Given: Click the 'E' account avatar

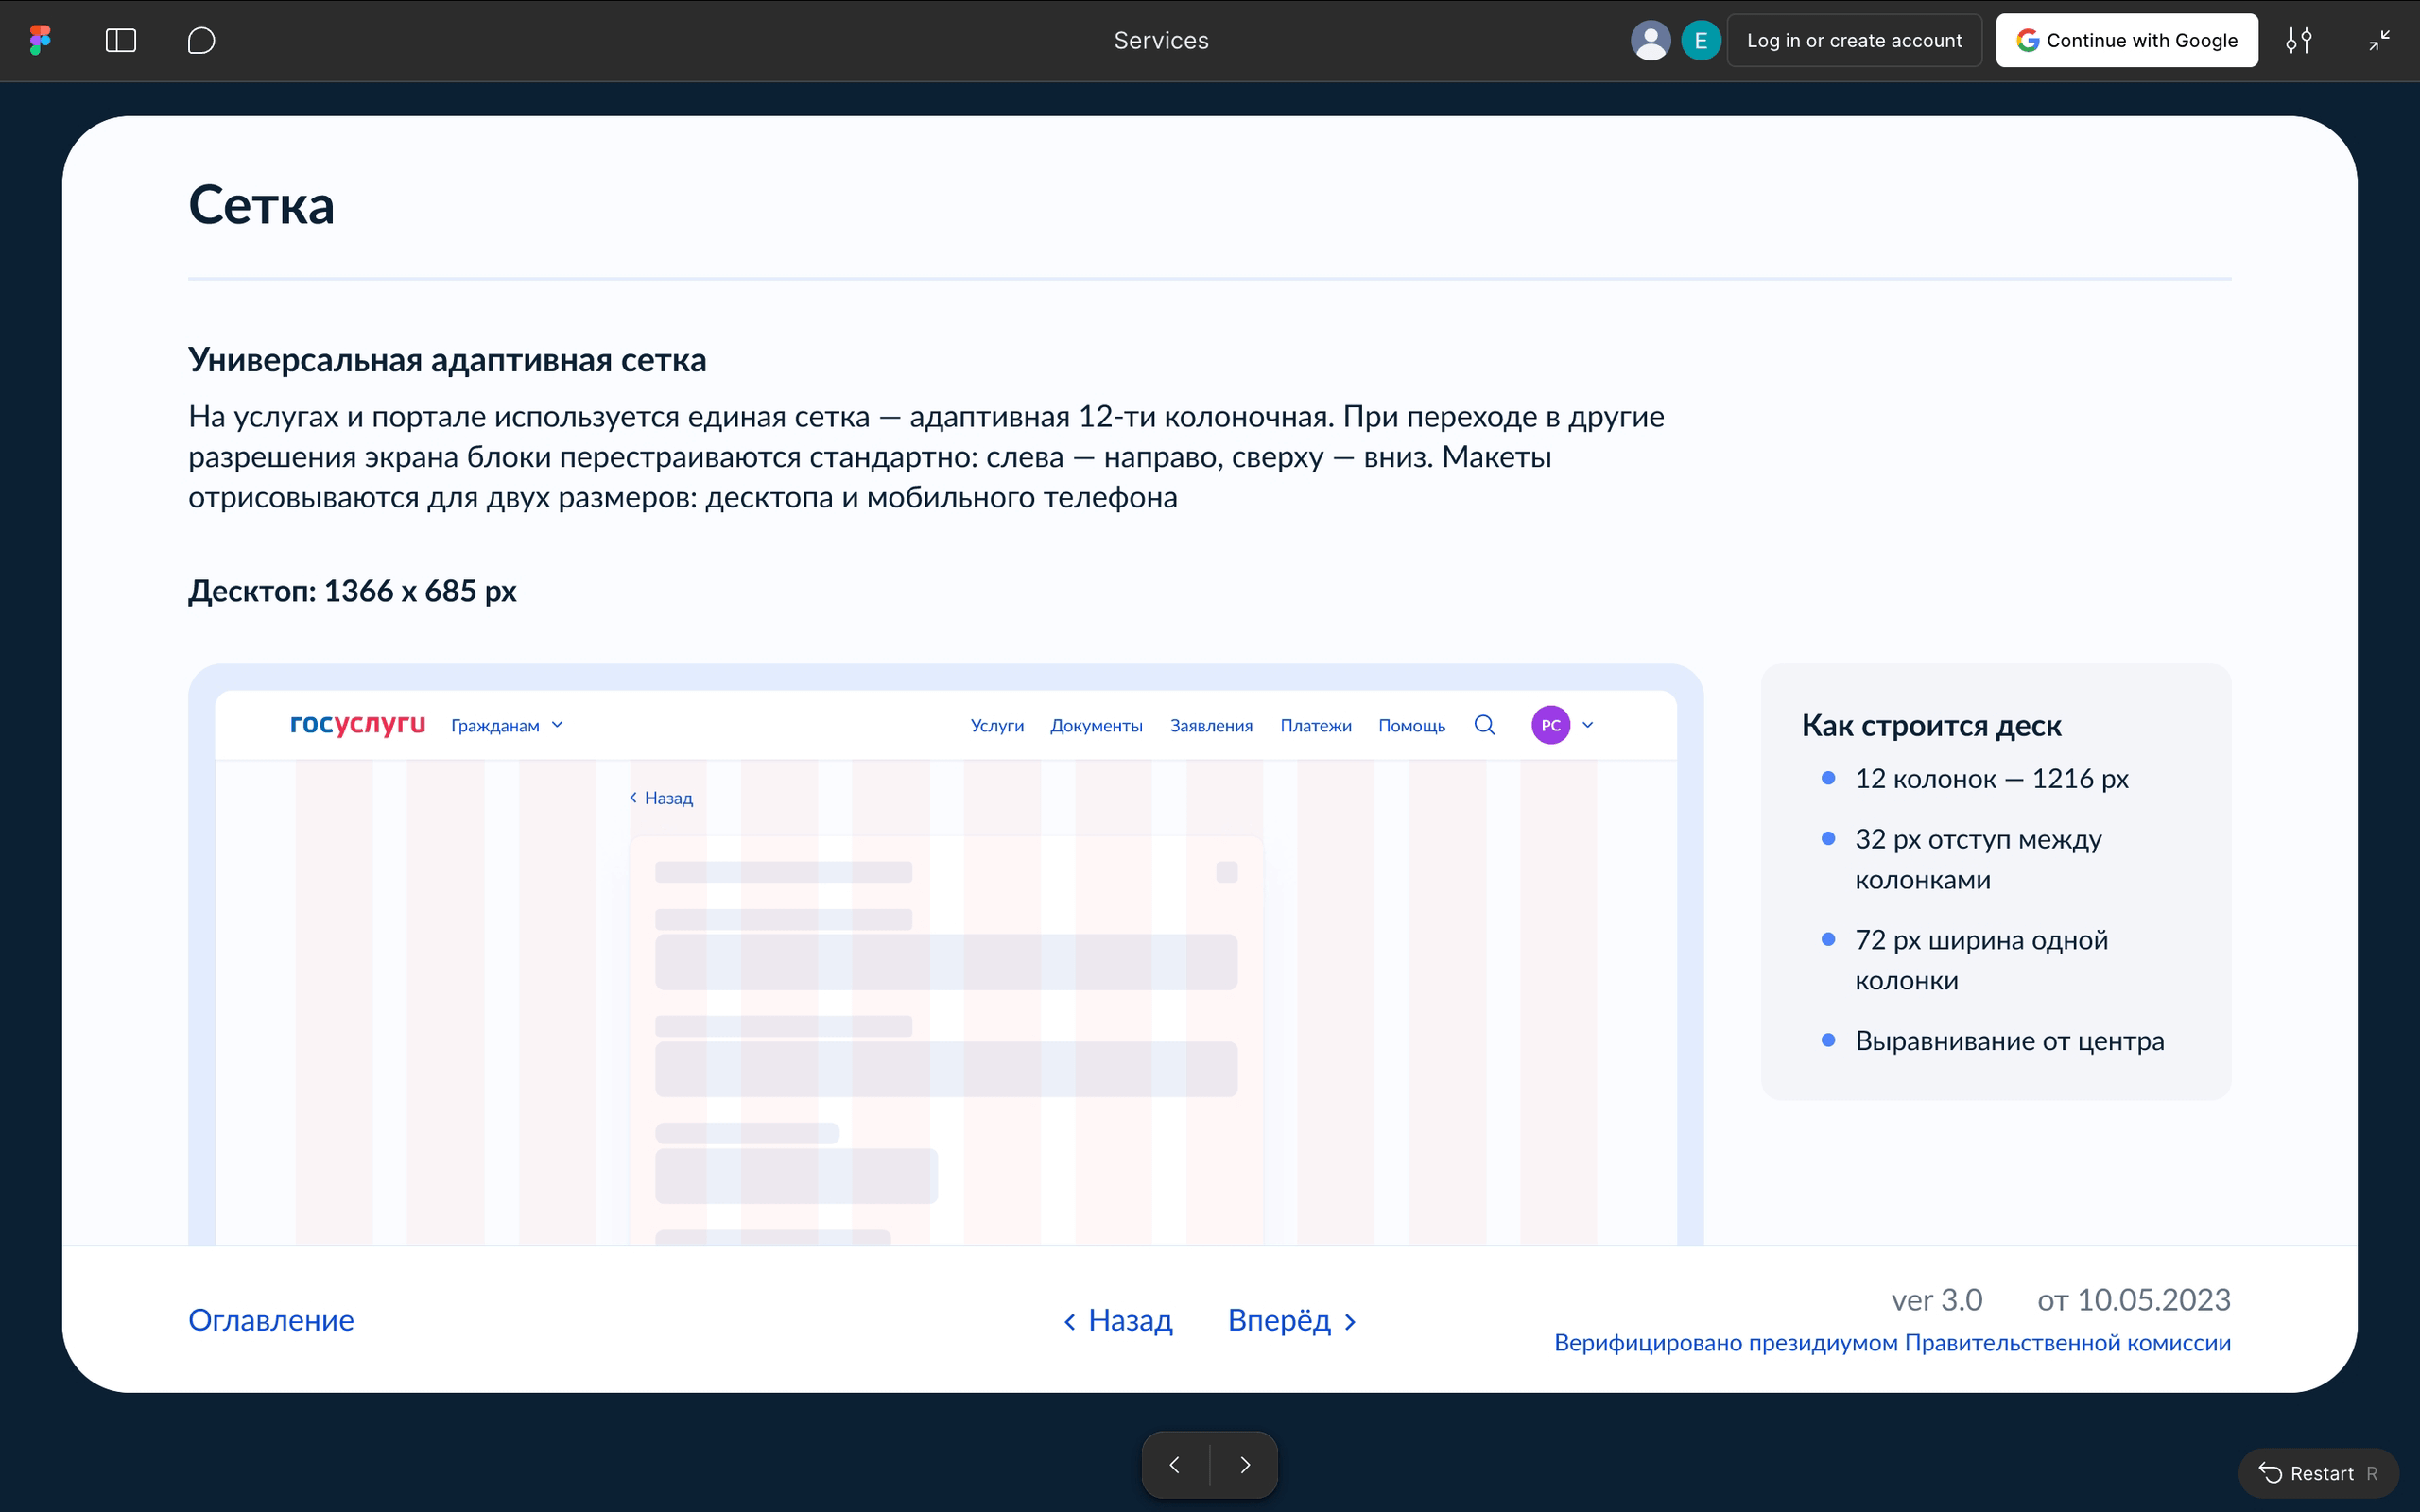Looking at the screenshot, I should [1701, 40].
